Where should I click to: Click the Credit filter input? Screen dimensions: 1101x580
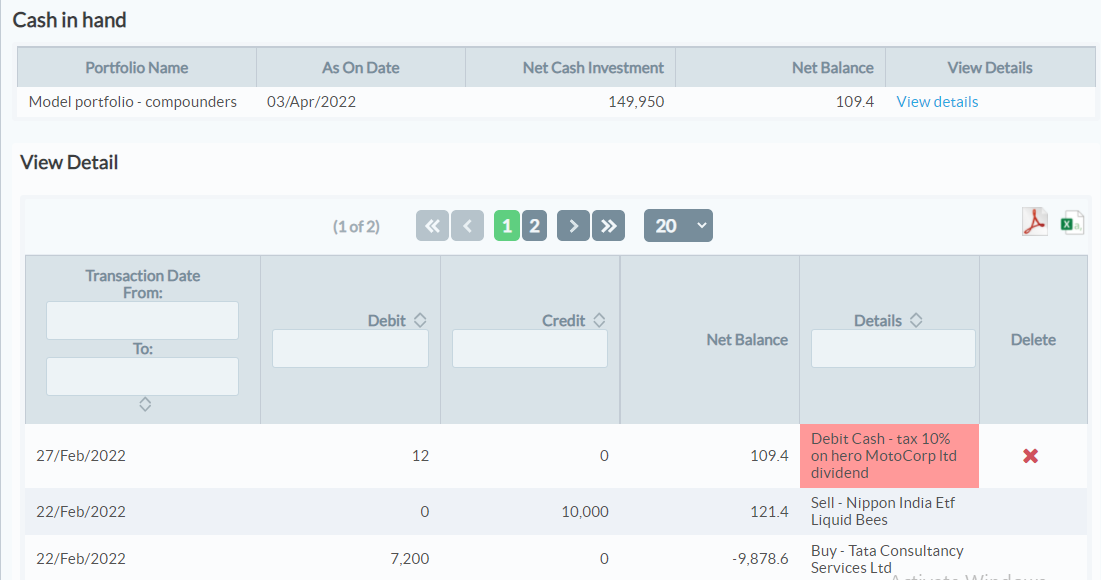click(529, 348)
